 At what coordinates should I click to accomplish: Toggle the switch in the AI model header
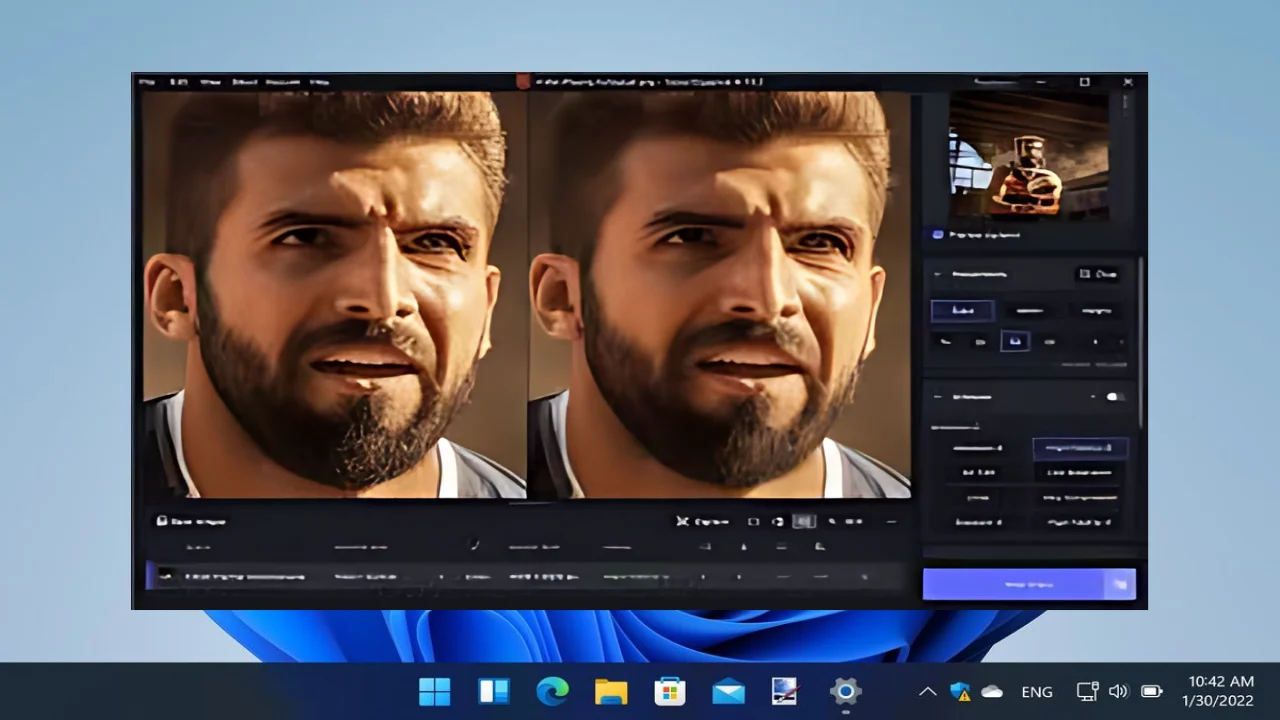pyautogui.click(x=1114, y=397)
